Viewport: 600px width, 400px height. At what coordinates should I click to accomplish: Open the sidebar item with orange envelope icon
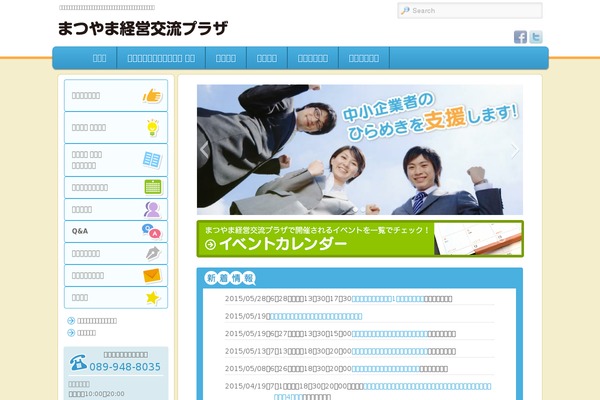pyautogui.click(x=116, y=276)
